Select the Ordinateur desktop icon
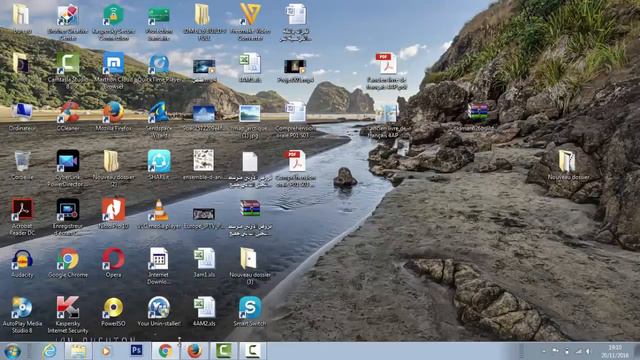Image resolution: width=640 pixels, height=360 pixels. [x=22, y=112]
